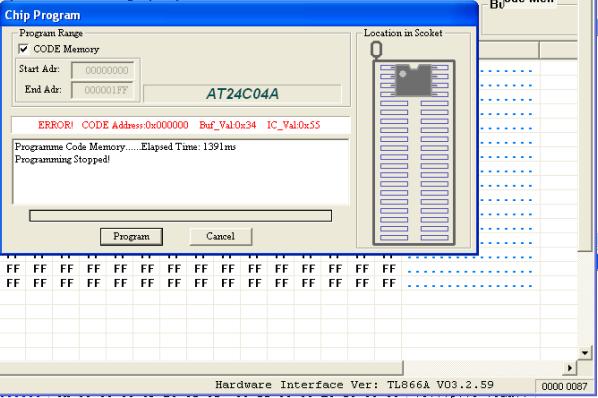
Task: Click the bottom-left pin of the socket diagram
Action: pyautogui.click(x=394, y=238)
